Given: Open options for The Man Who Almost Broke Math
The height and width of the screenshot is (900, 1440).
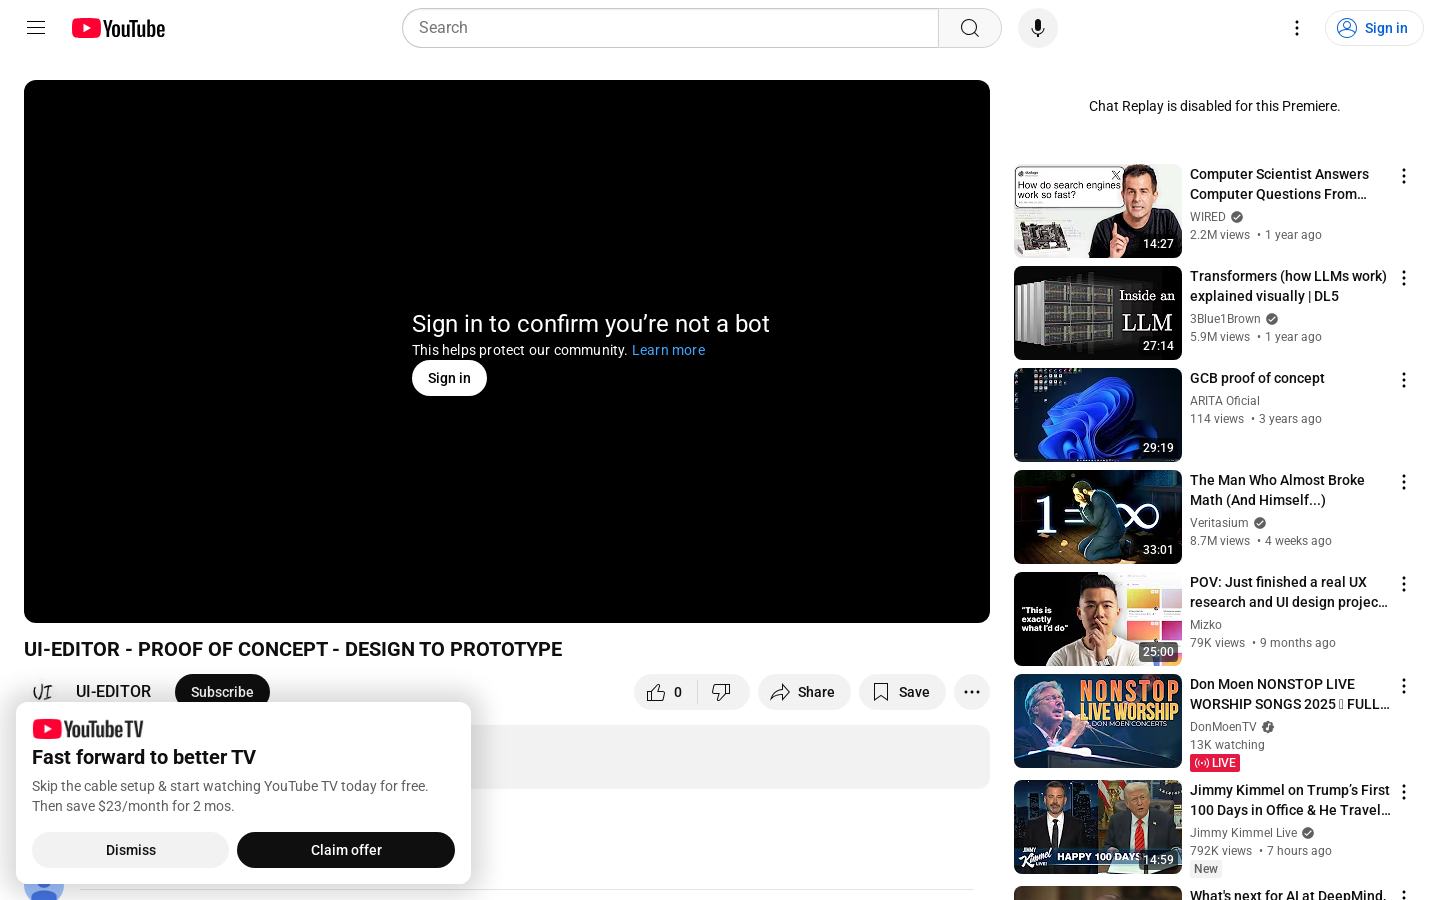Looking at the screenshot, I should tap(1404, 482).
